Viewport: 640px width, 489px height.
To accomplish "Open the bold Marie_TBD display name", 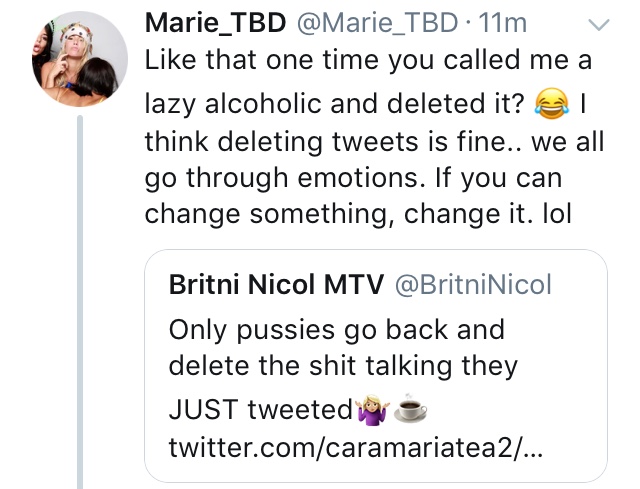I will [216, 23].
